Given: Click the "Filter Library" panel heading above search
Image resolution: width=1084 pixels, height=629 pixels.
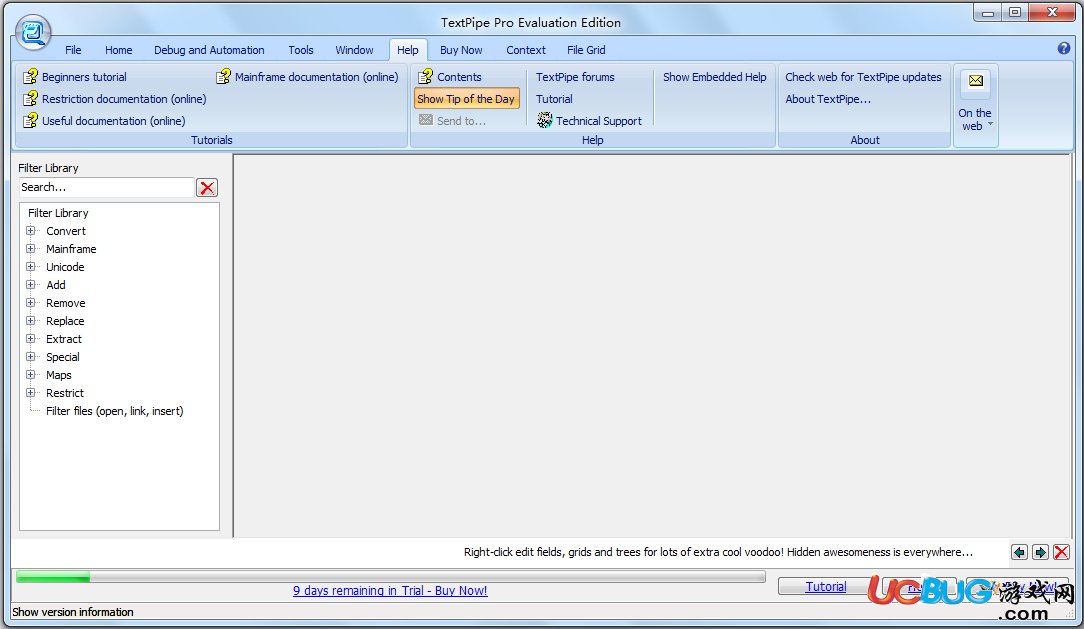Looking at the screenshot, I should 48,168.
